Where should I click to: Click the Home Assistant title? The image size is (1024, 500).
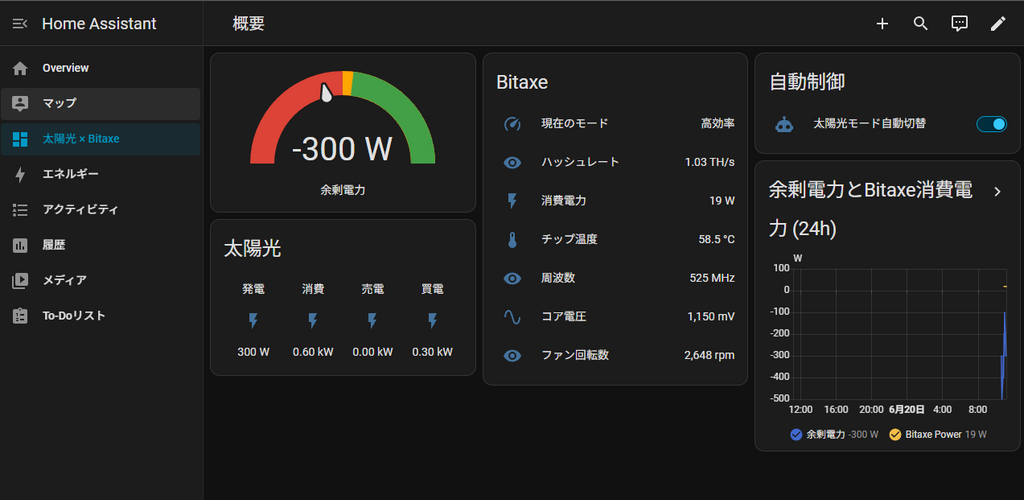[99, 24]
